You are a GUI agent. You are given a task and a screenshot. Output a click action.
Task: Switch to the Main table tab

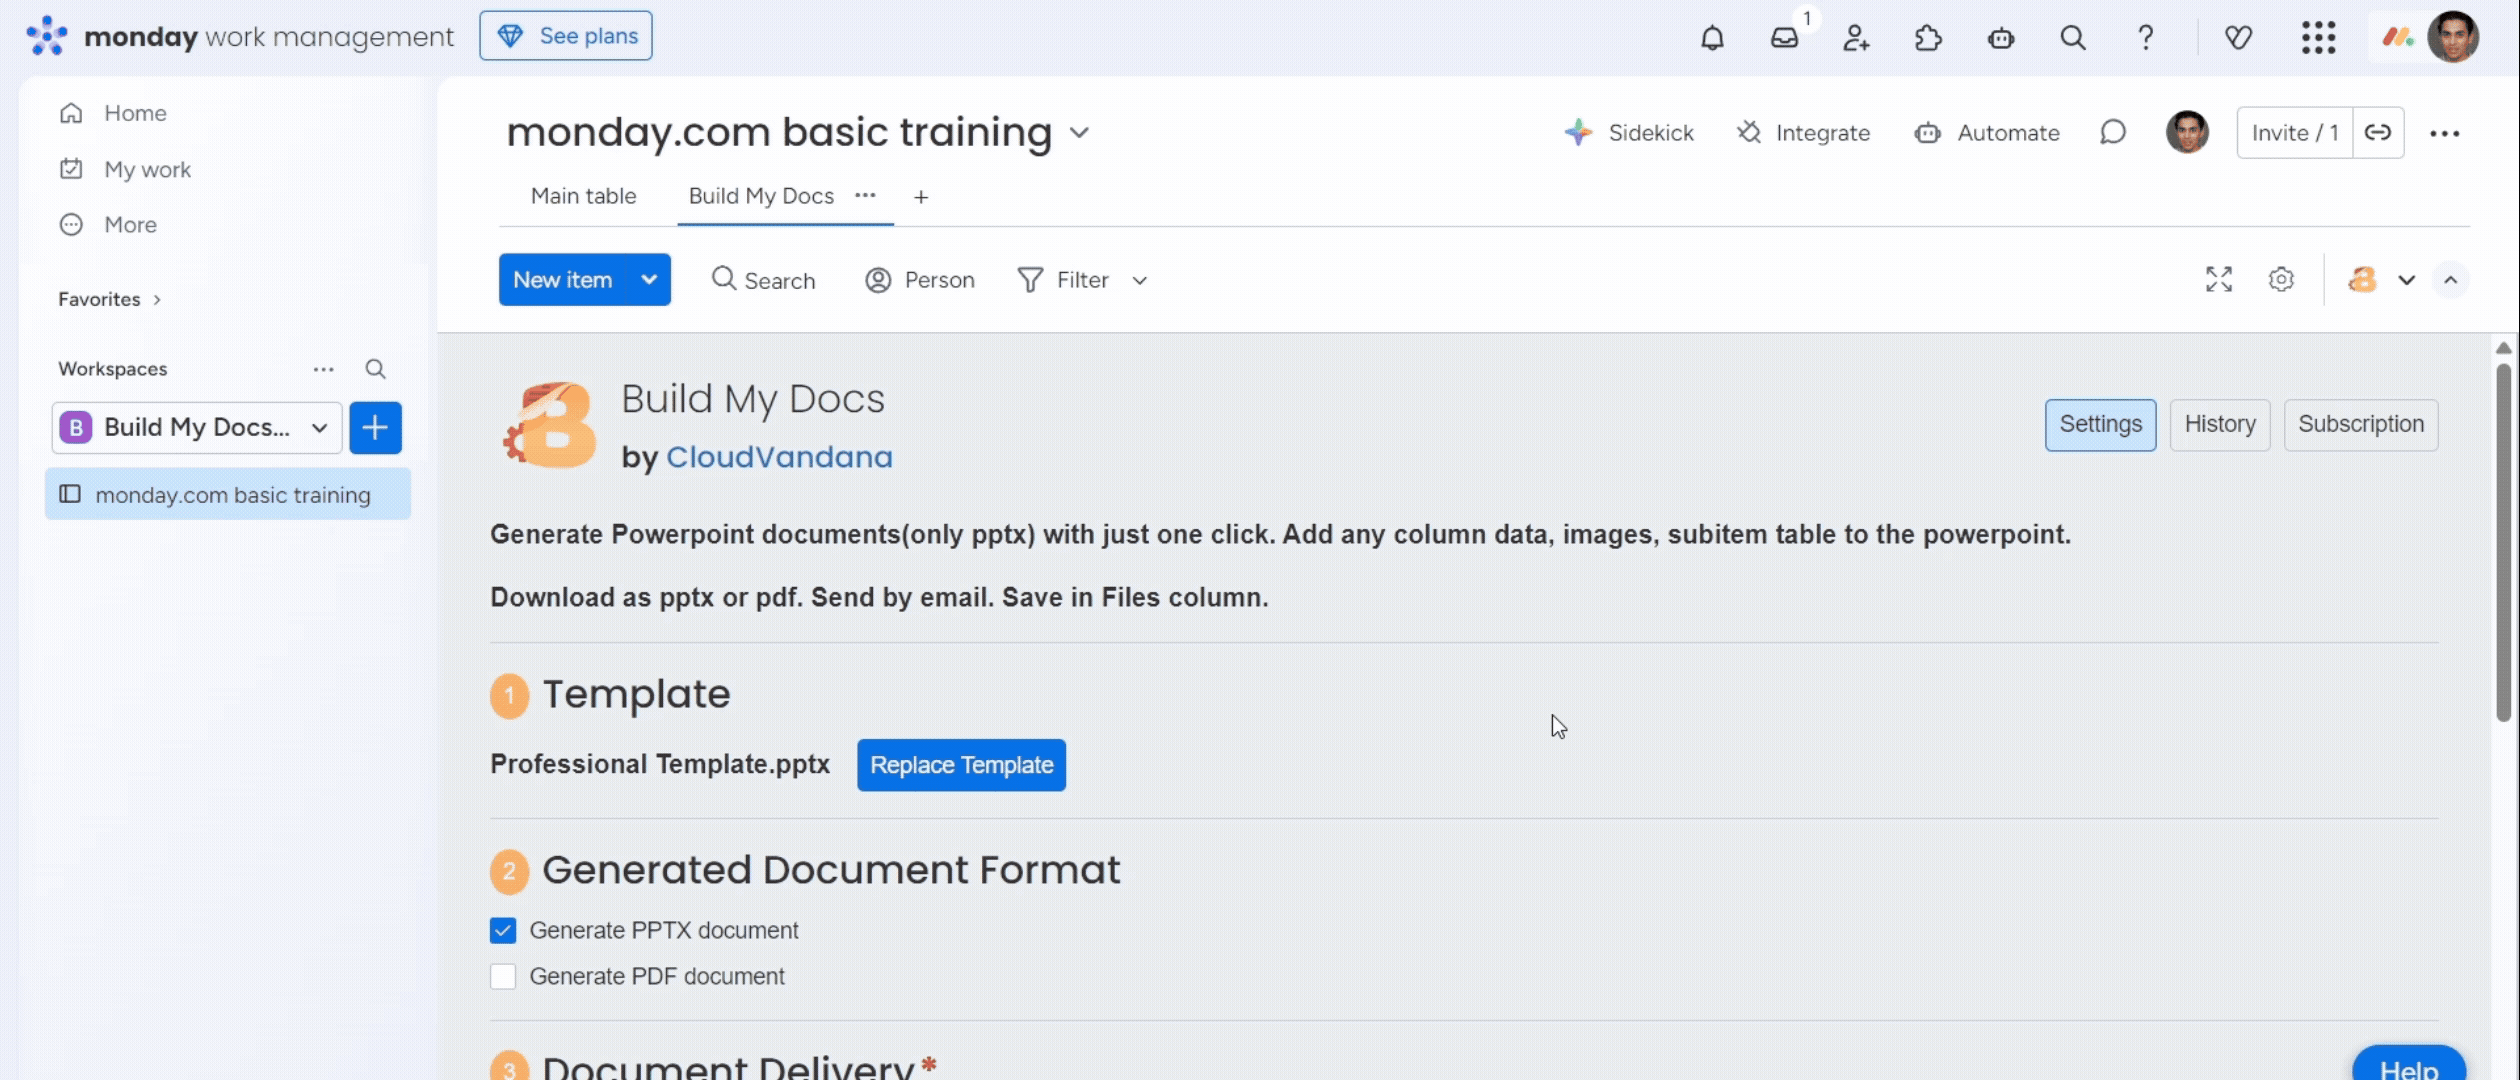(x=583, y=196)
